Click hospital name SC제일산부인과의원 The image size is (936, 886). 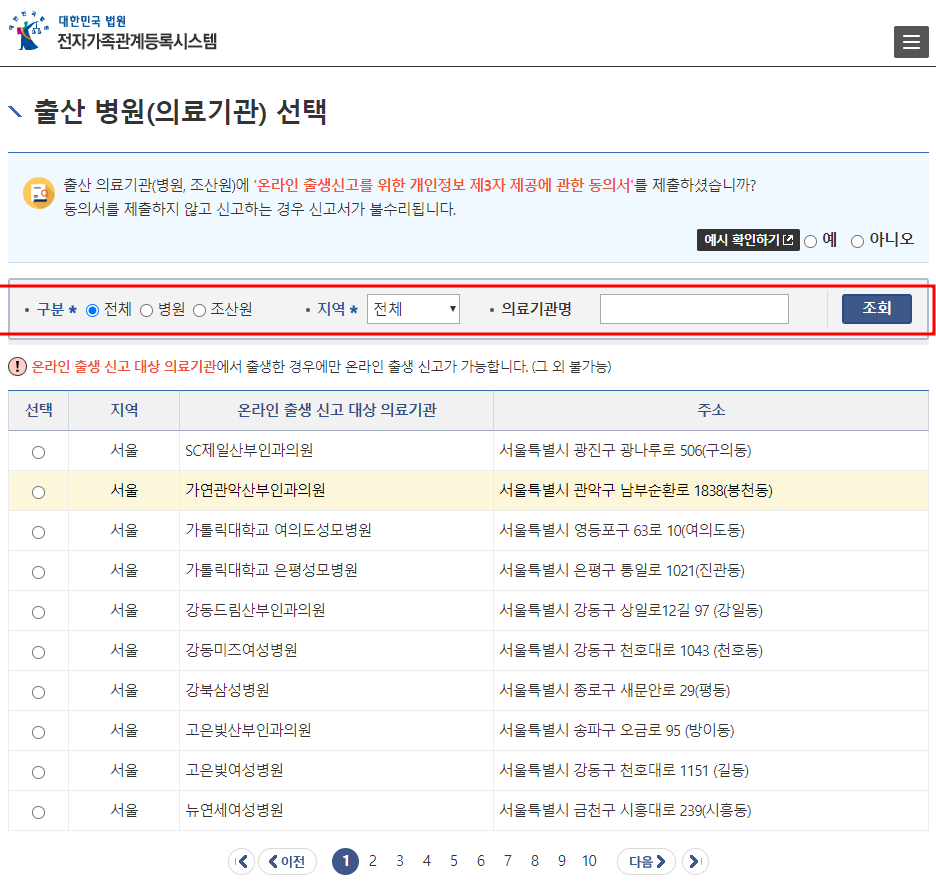click(x=249, y=450)
